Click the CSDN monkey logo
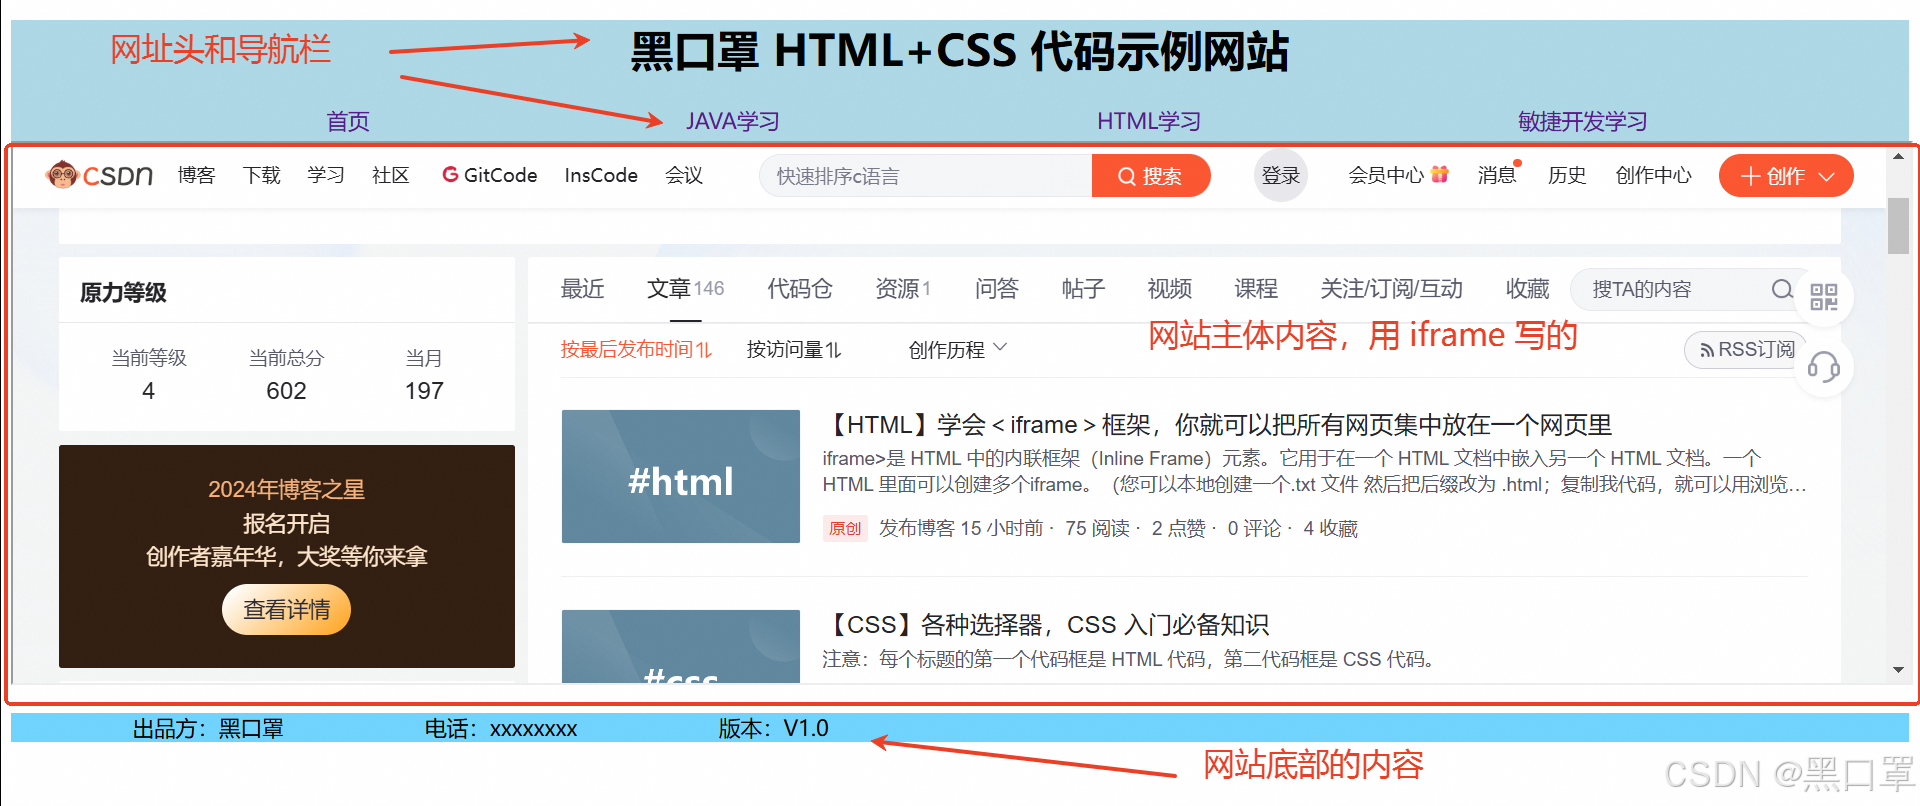The height and width of the screenshot is (806, 1920). [99, 175]
